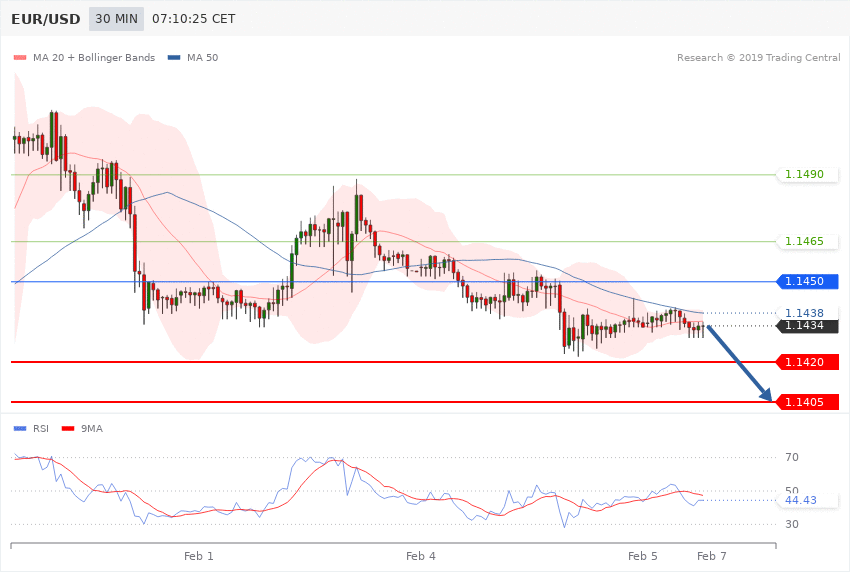850x576 pixels.
Task: Click the MA 20 + Bollinger Bands legend swatch
Action: pos(20,58)
